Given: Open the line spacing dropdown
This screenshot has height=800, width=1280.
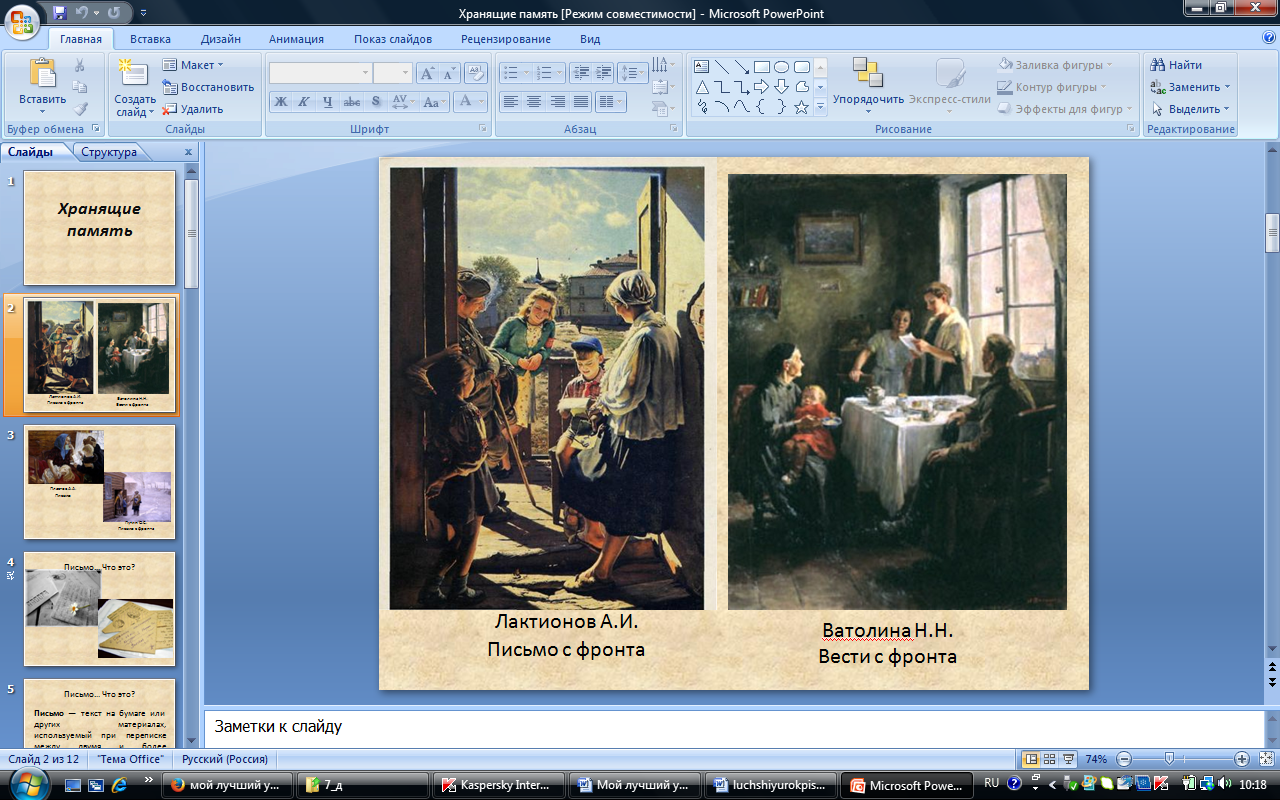Looking at the screenshot, I should pos(633,73).
